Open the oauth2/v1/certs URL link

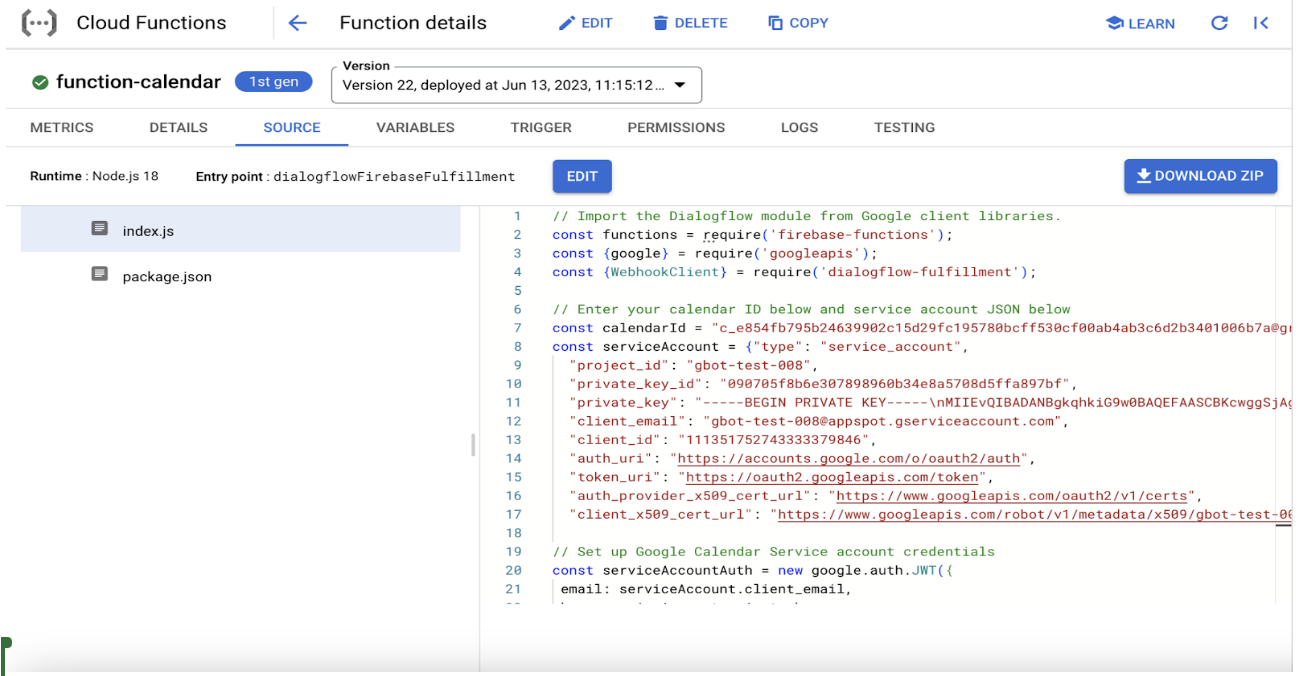pyautogui.click(x=1012, y=496)
